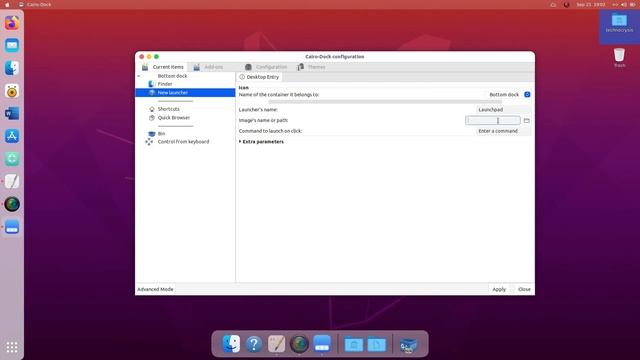Click the Image's name or path field
Viewport: 640px width, 360px height.
coord(493,120)
